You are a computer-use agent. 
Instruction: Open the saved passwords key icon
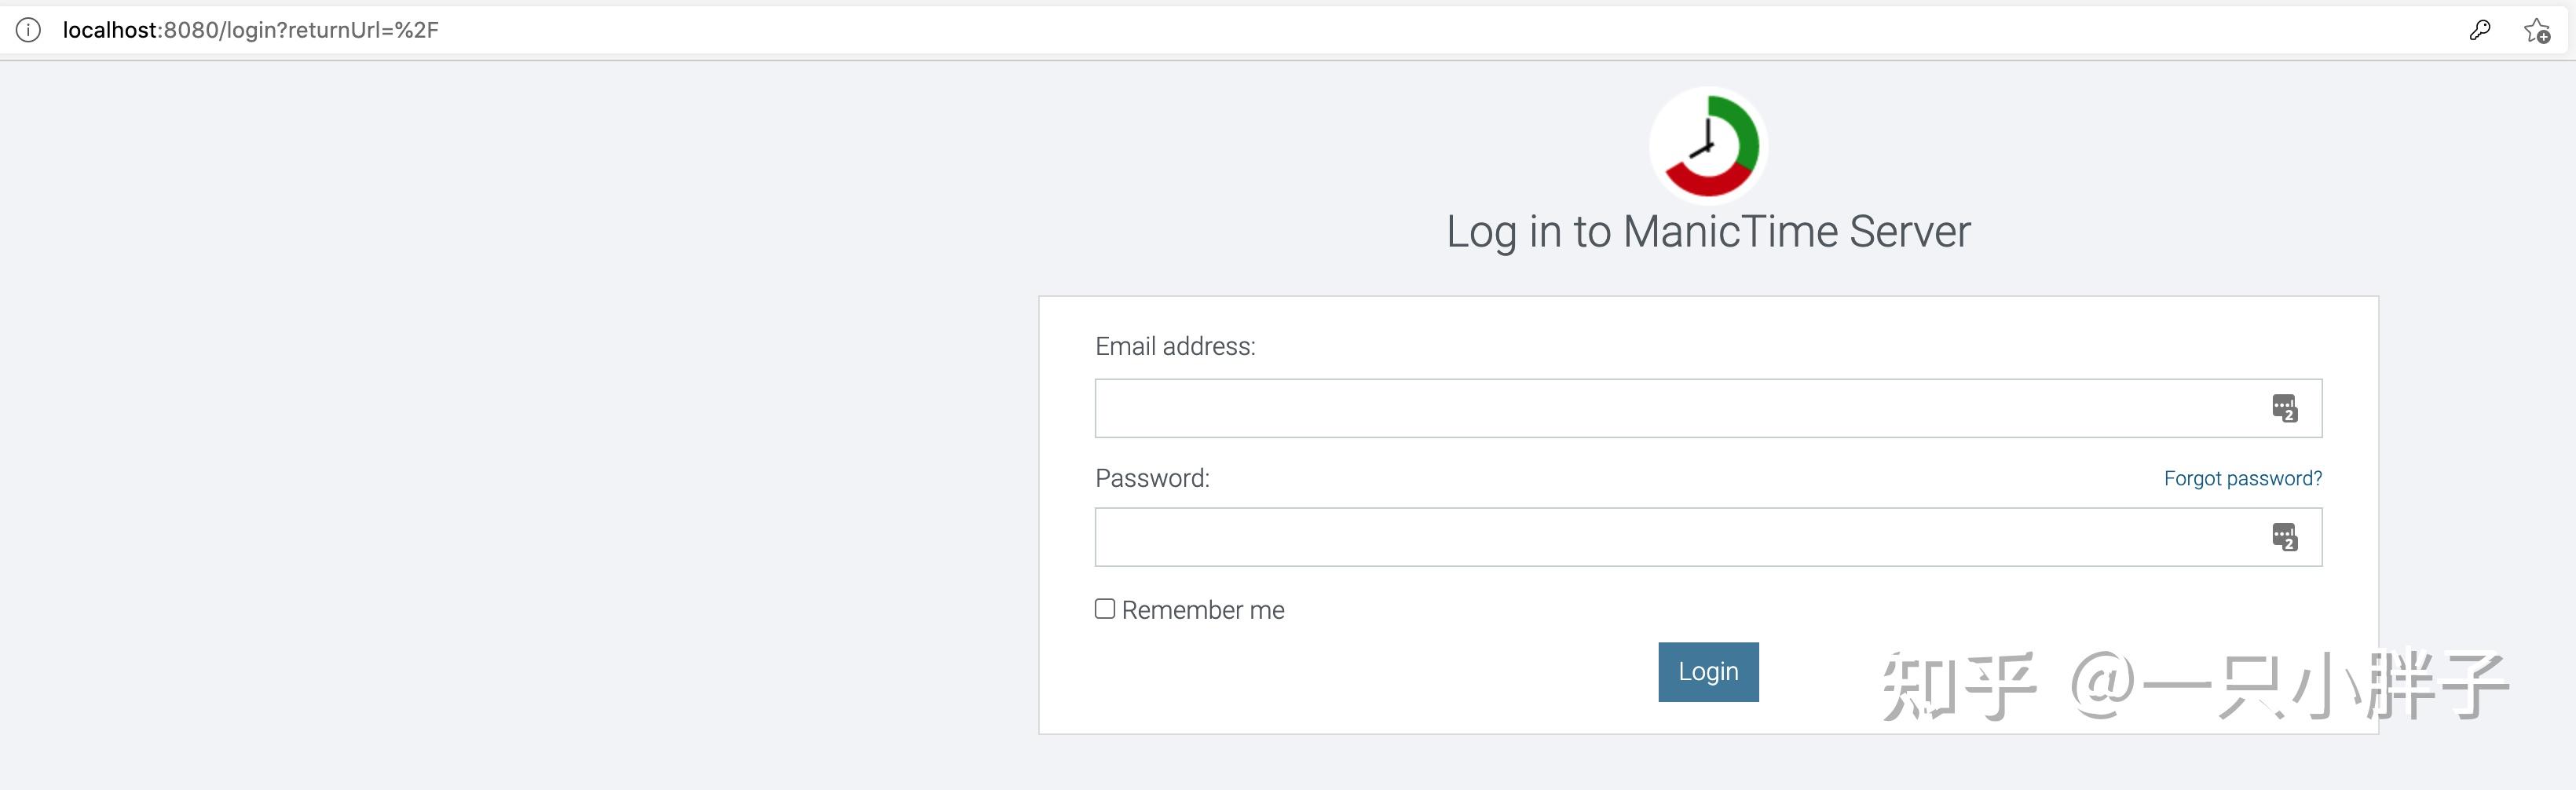(x=2479, y=30)
